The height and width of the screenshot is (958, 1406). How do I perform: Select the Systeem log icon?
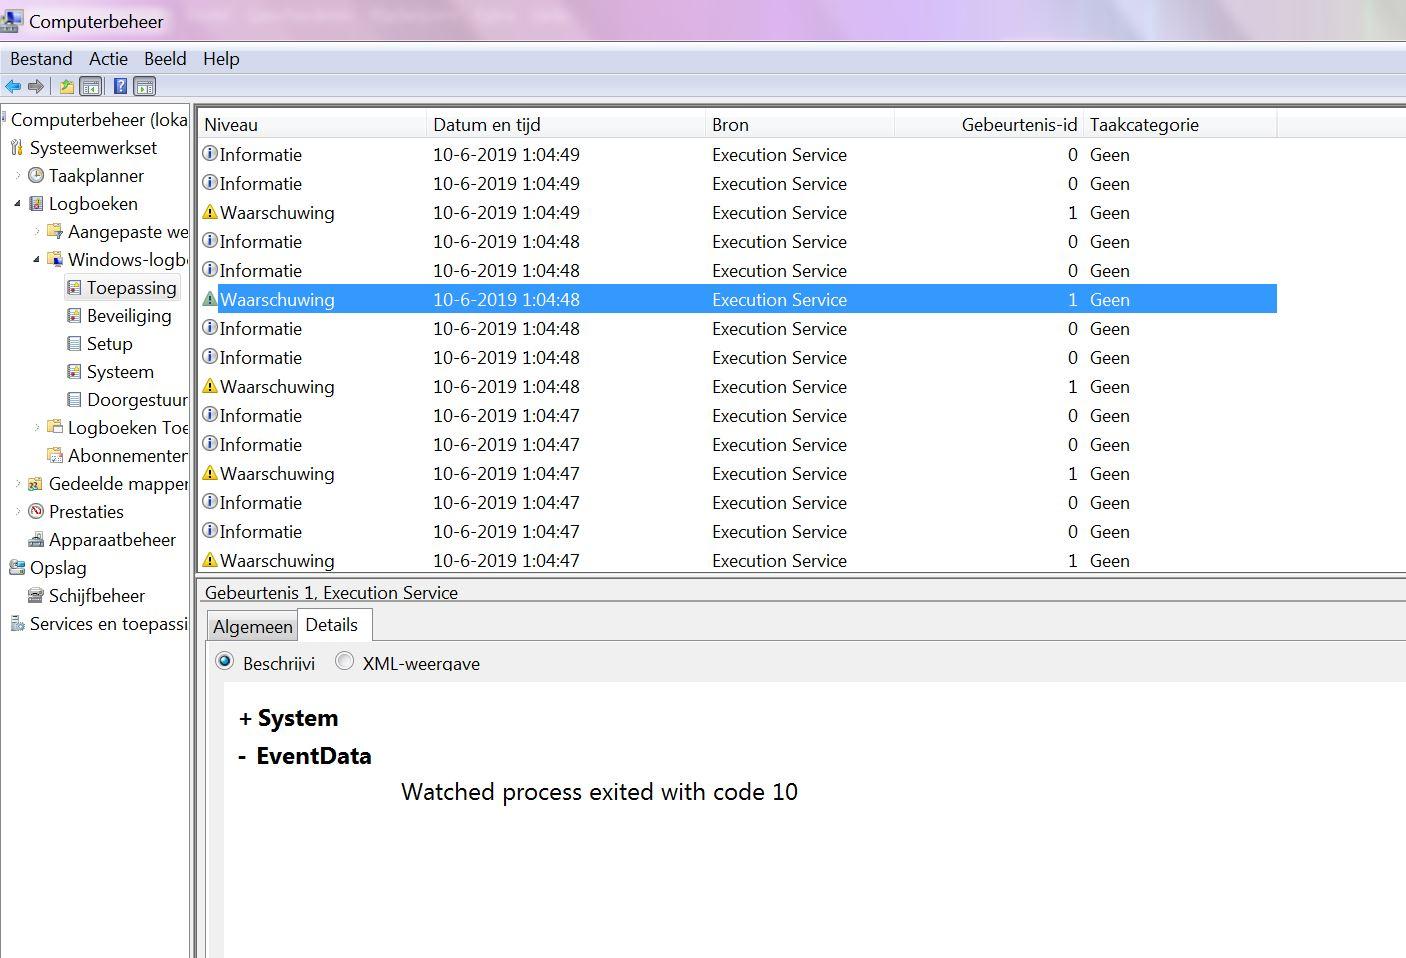point(74,372)
